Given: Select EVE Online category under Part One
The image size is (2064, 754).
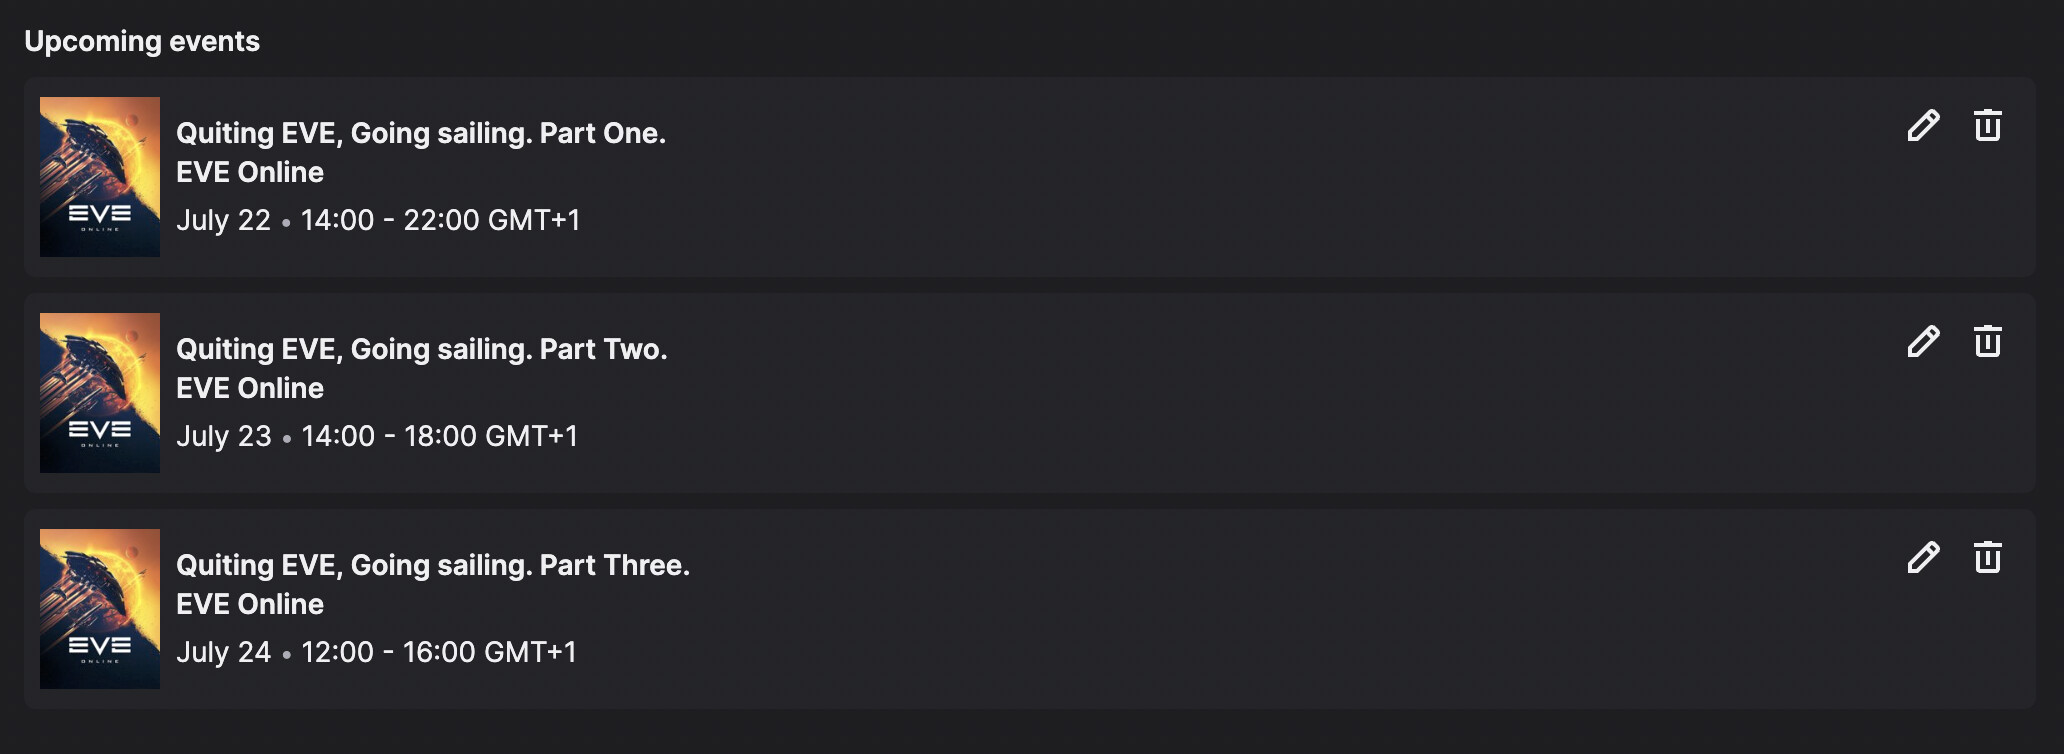Looking at the screenshot, I should 250,172.
